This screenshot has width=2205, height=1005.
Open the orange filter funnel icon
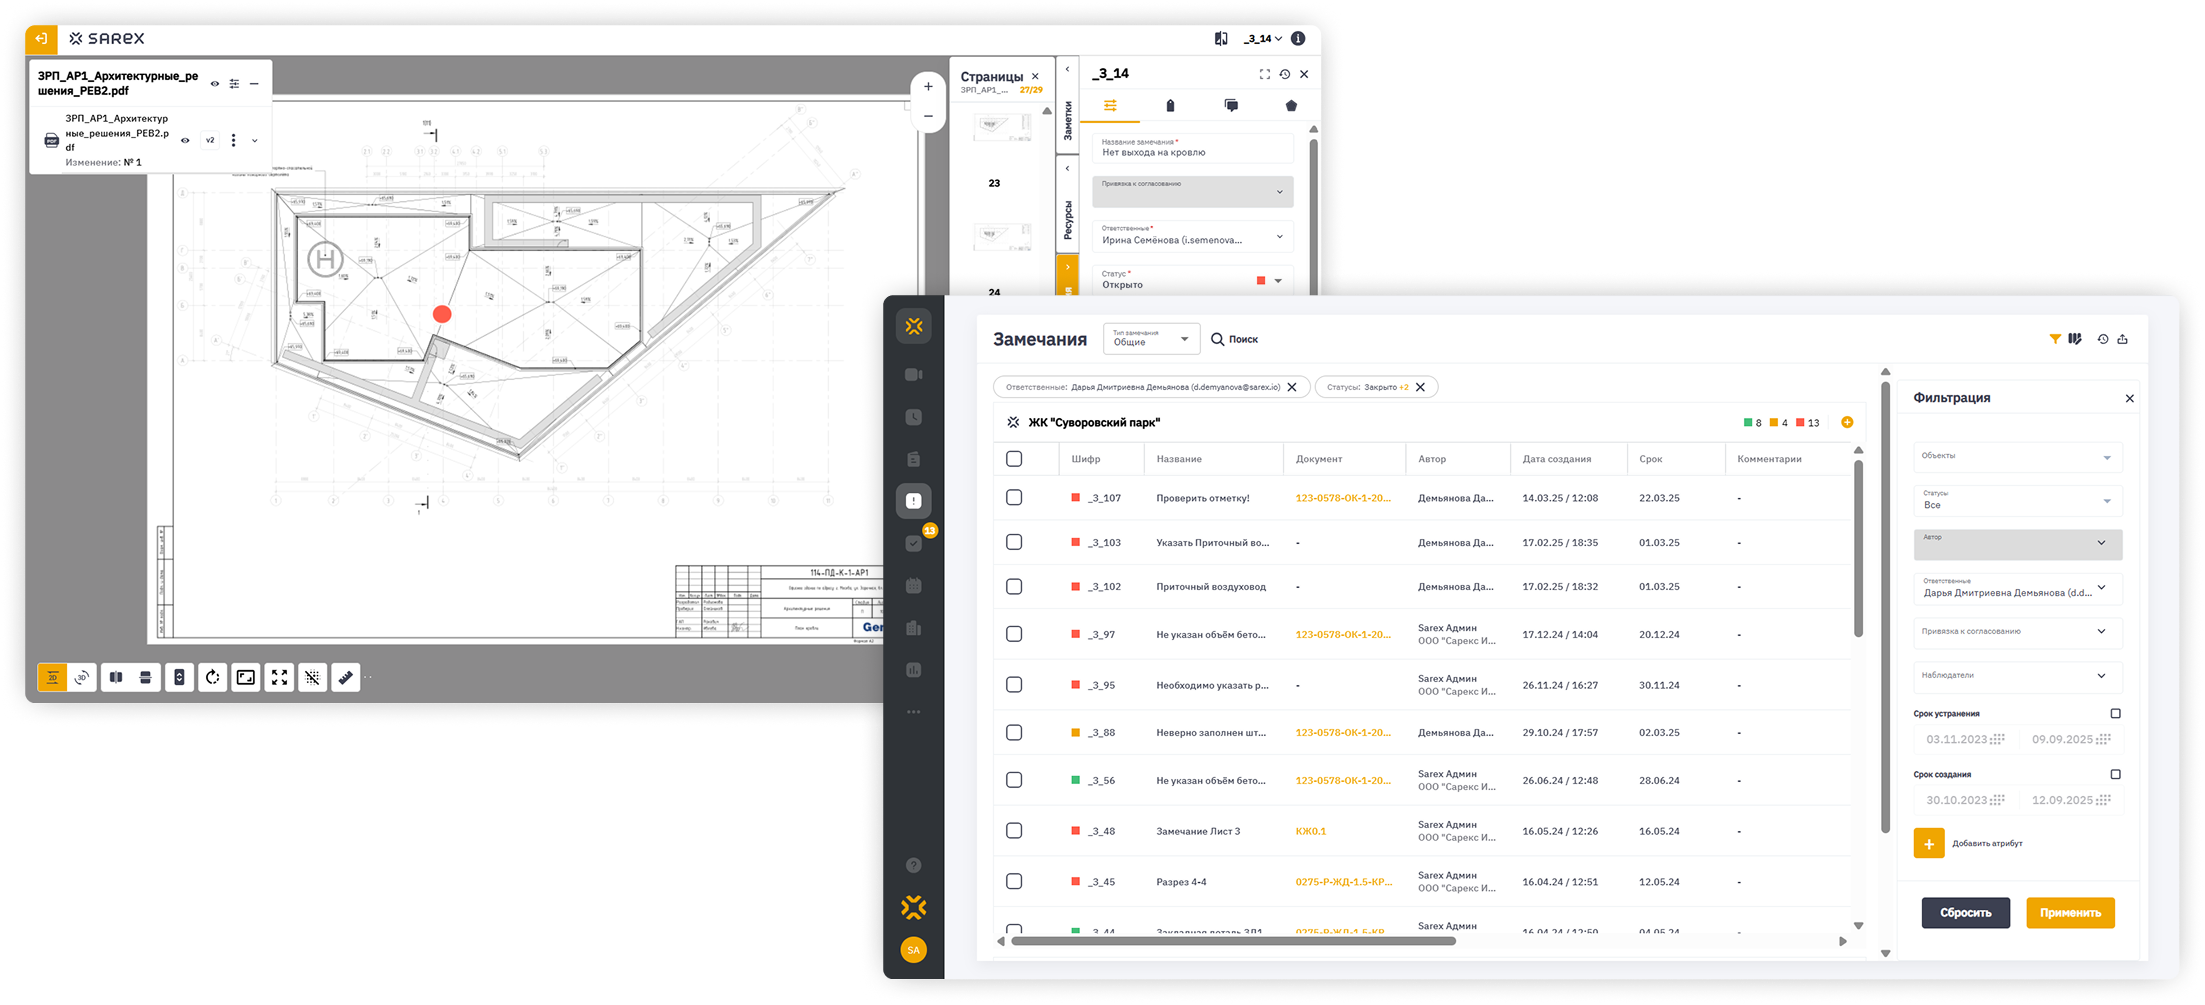(2054, 339)
